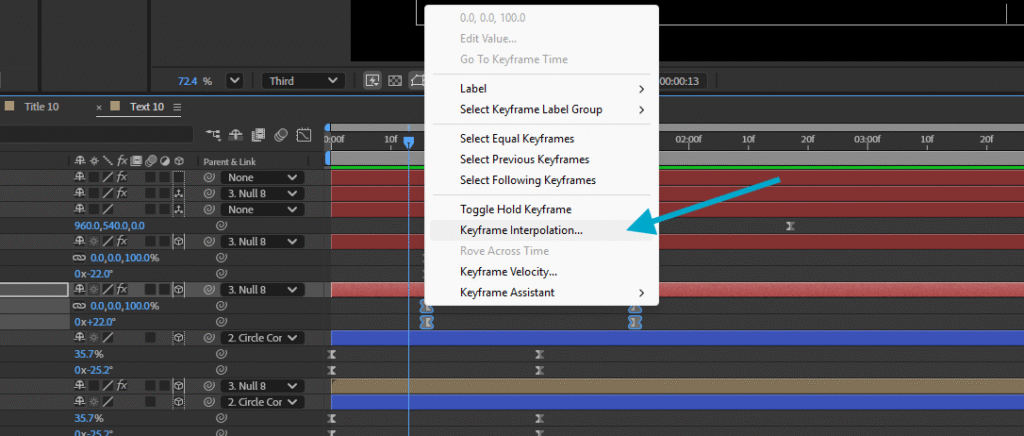Choose Keyframe Velocity... menu entry
The image size is (1024, 436).
tap(541, 272)
